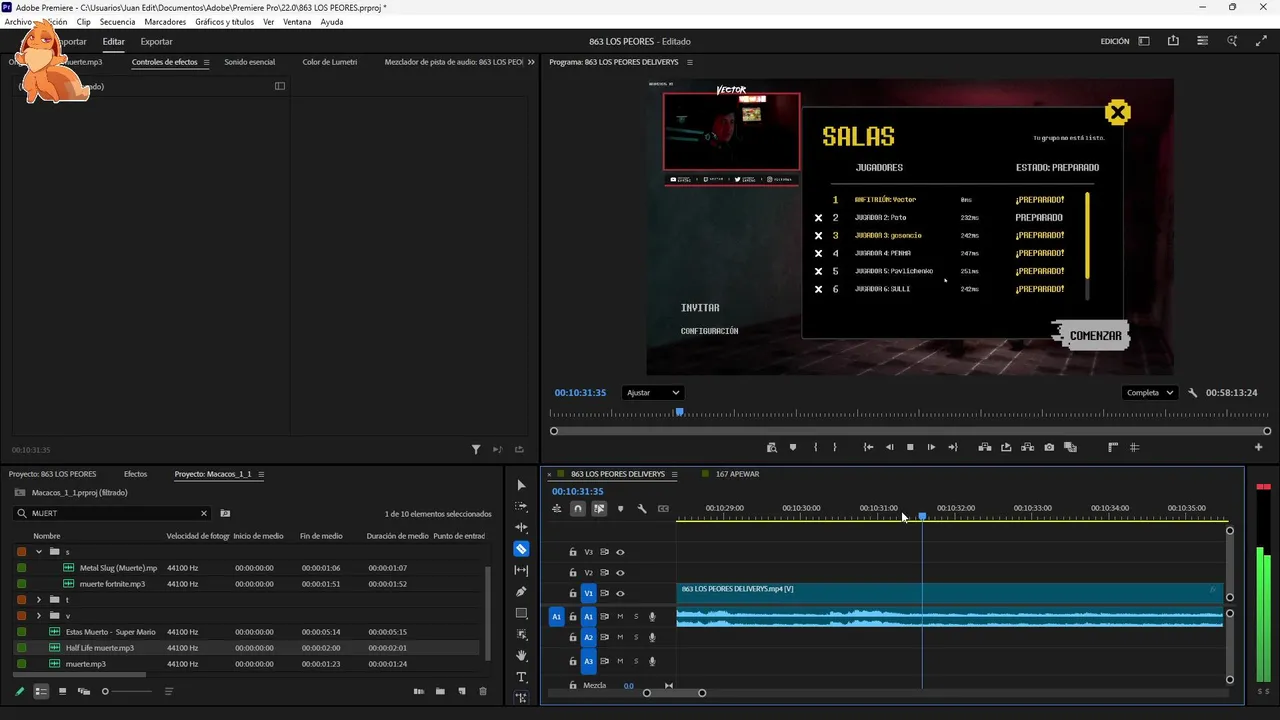Viewport: 1280px width, 720px height.
Task: Select the Selection arrow tool
Action: [x=521, y=485]
